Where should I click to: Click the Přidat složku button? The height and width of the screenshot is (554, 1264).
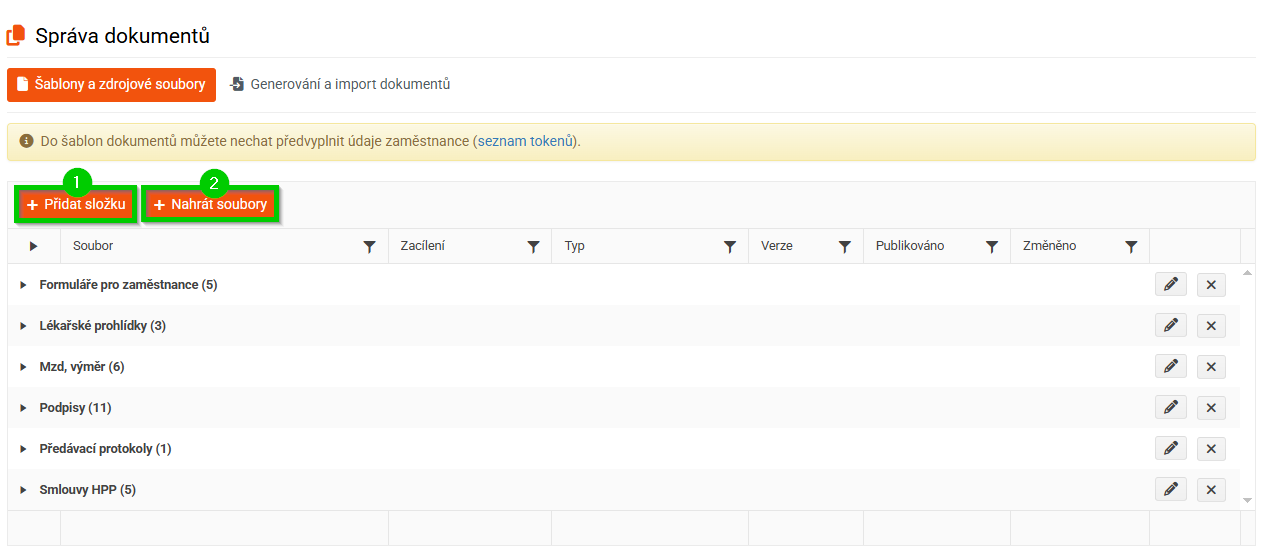pyautogui.click(x=76, y=205)
